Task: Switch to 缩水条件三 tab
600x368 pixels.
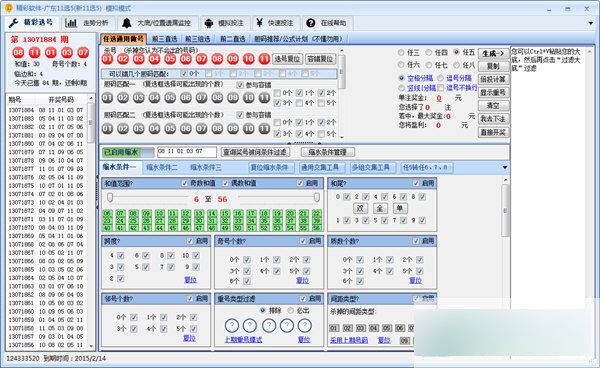Action: pos(206,167)
